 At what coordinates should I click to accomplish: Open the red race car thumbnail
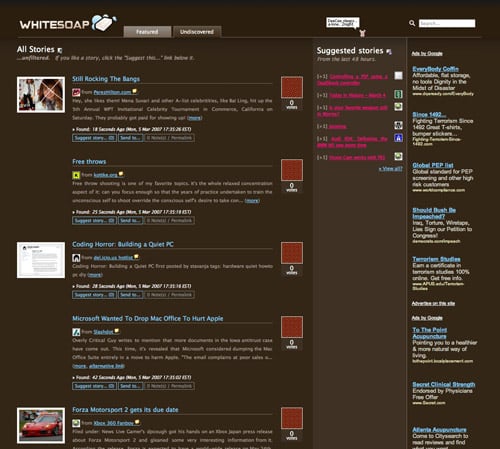coord(41,426)
